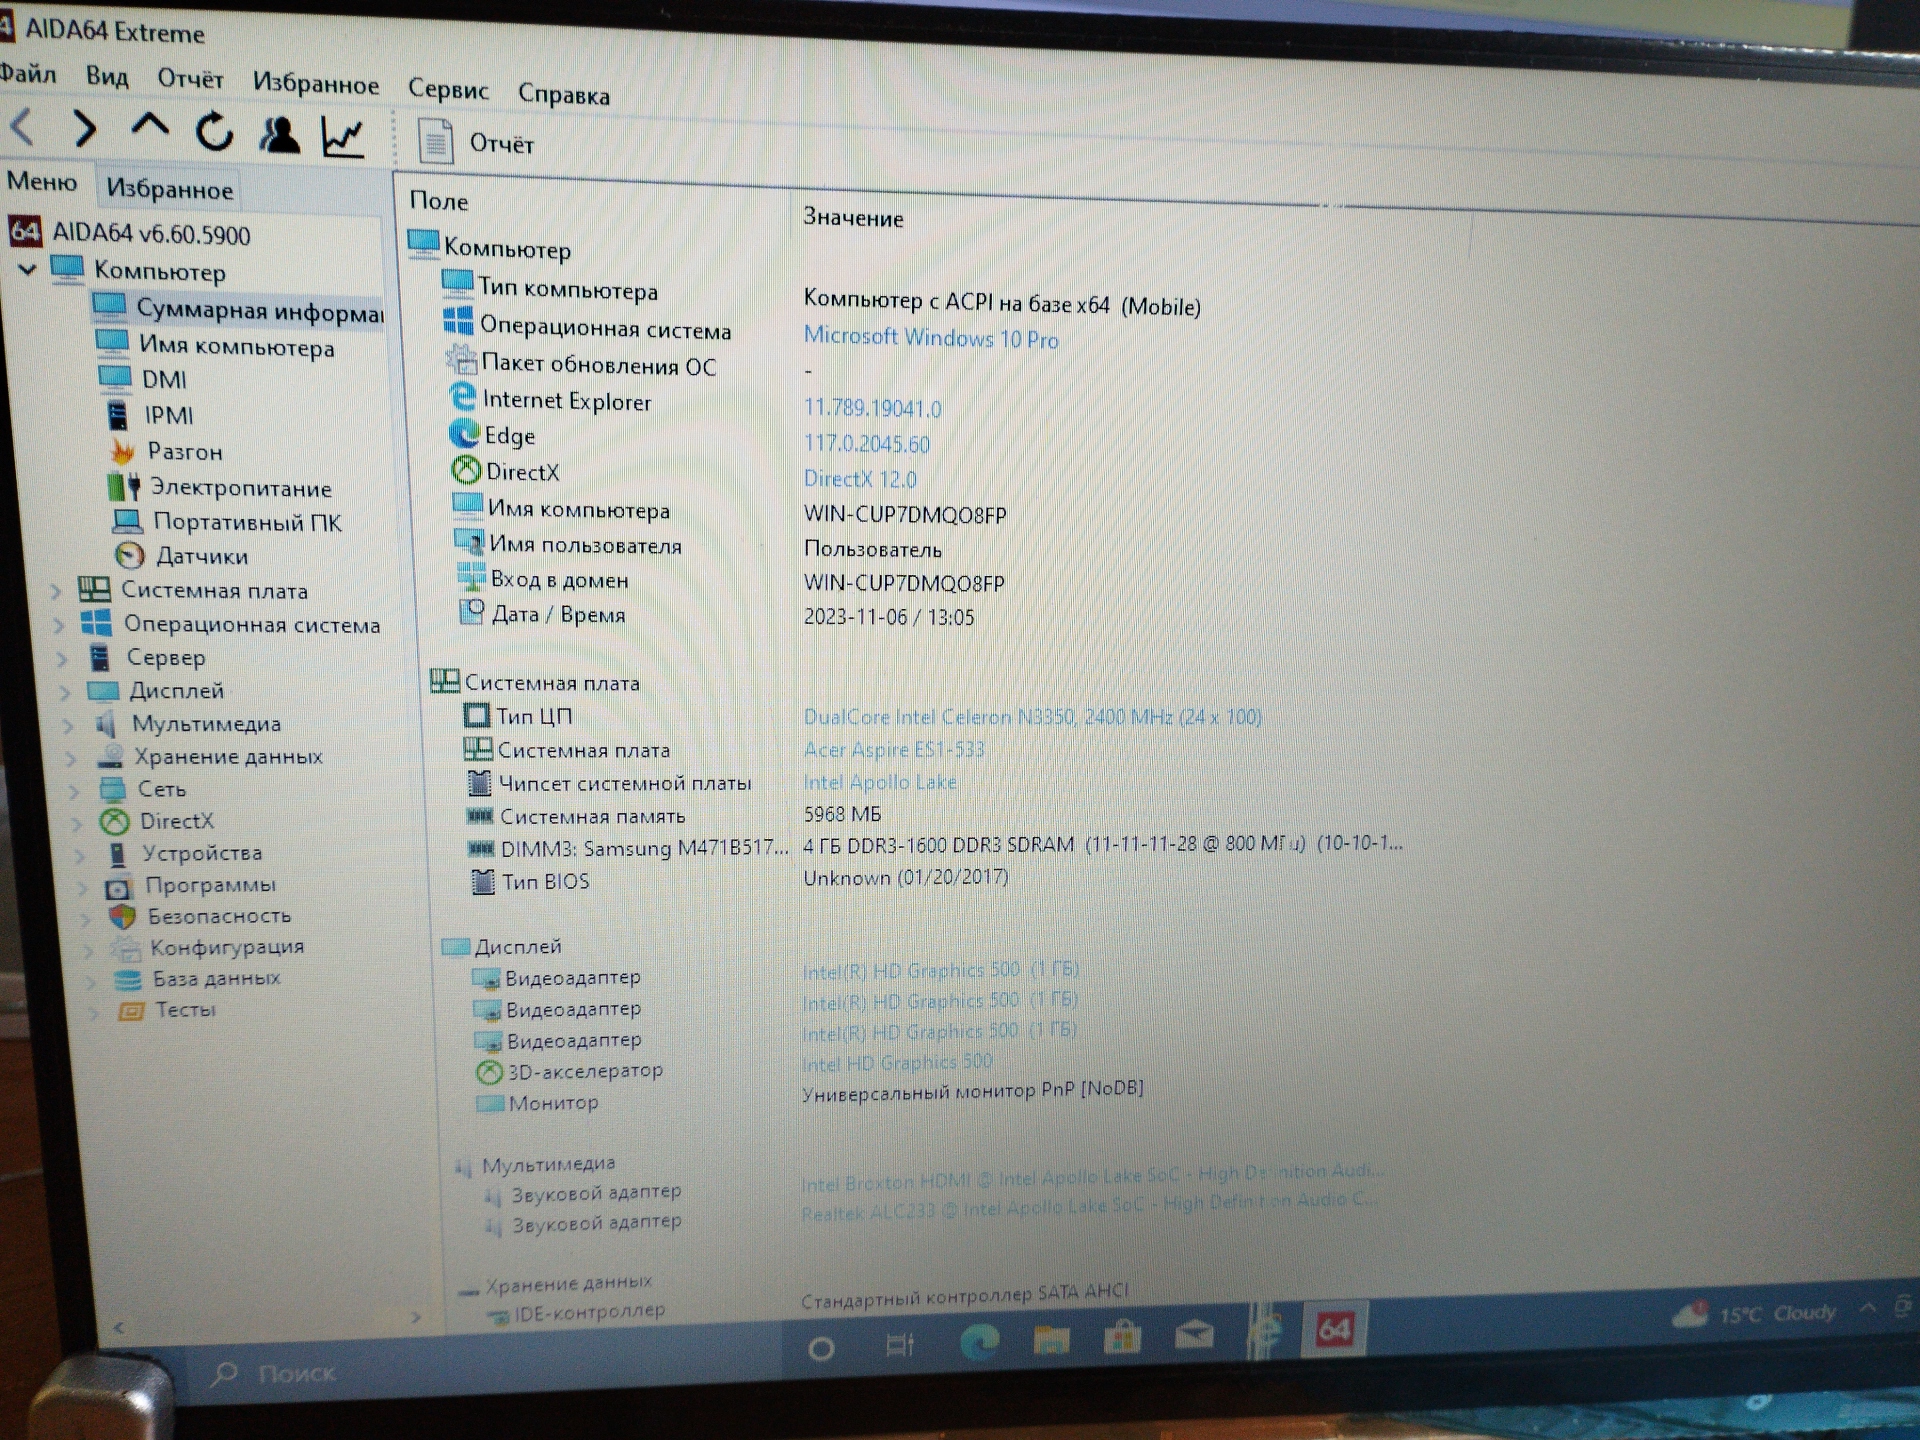
Task: Click the Тип ЦП processor icon
Action: (477, 715)
